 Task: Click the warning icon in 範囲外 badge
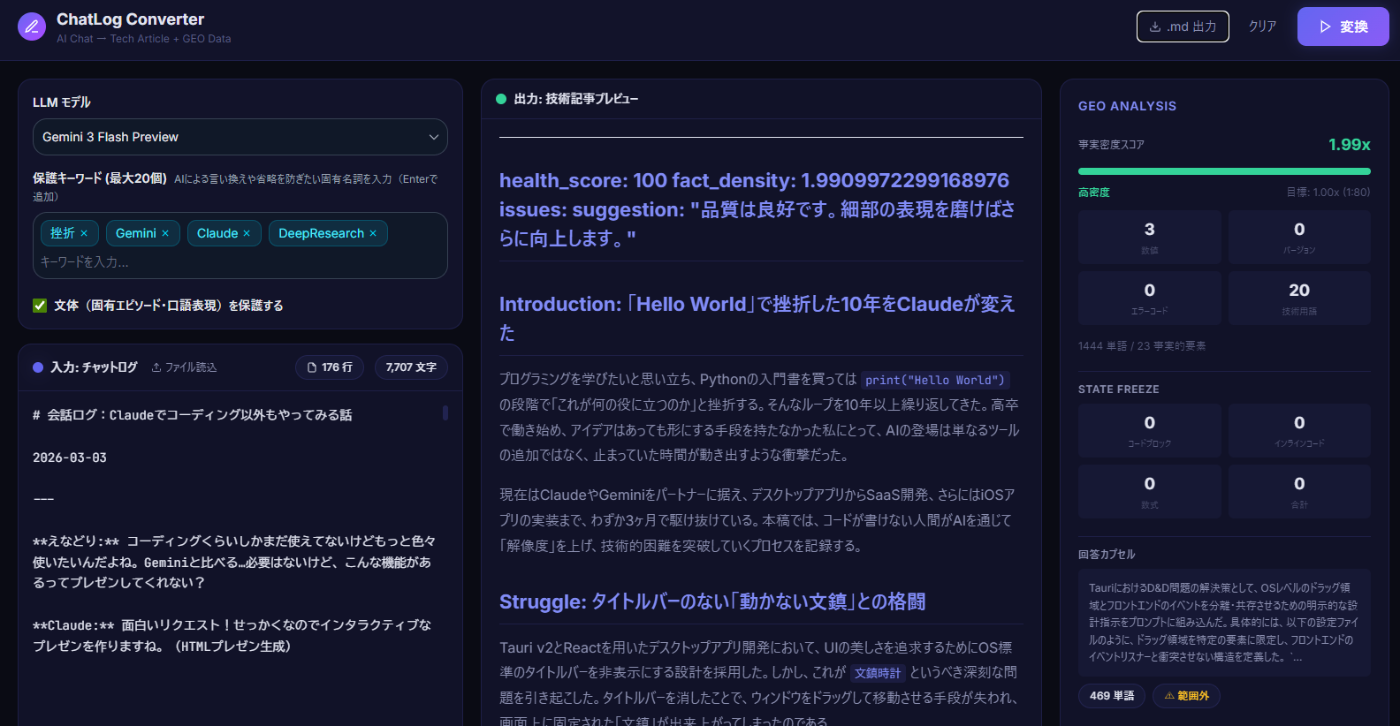(x=1167, y=696)
